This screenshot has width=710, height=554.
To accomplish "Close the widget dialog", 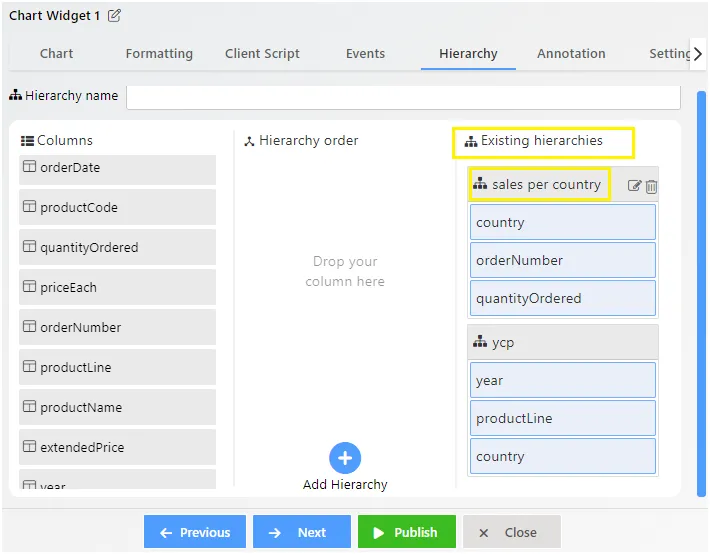I will point(512,532).
